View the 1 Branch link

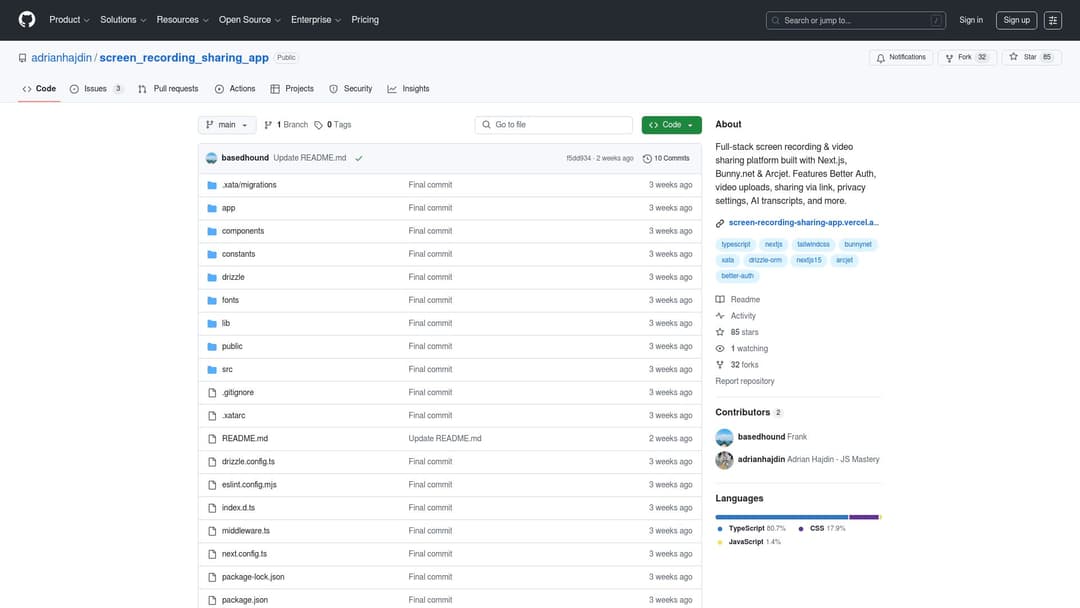tap(286, 125)
